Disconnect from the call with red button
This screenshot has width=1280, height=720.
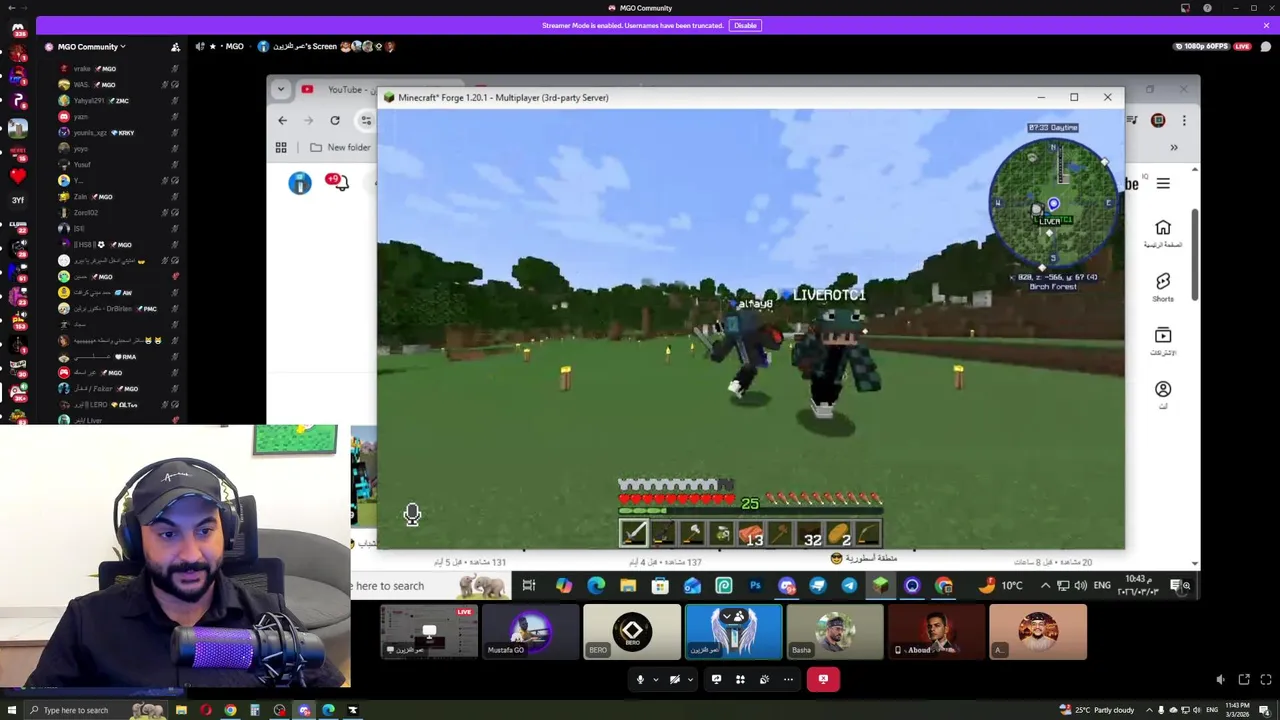click(823, 679)
